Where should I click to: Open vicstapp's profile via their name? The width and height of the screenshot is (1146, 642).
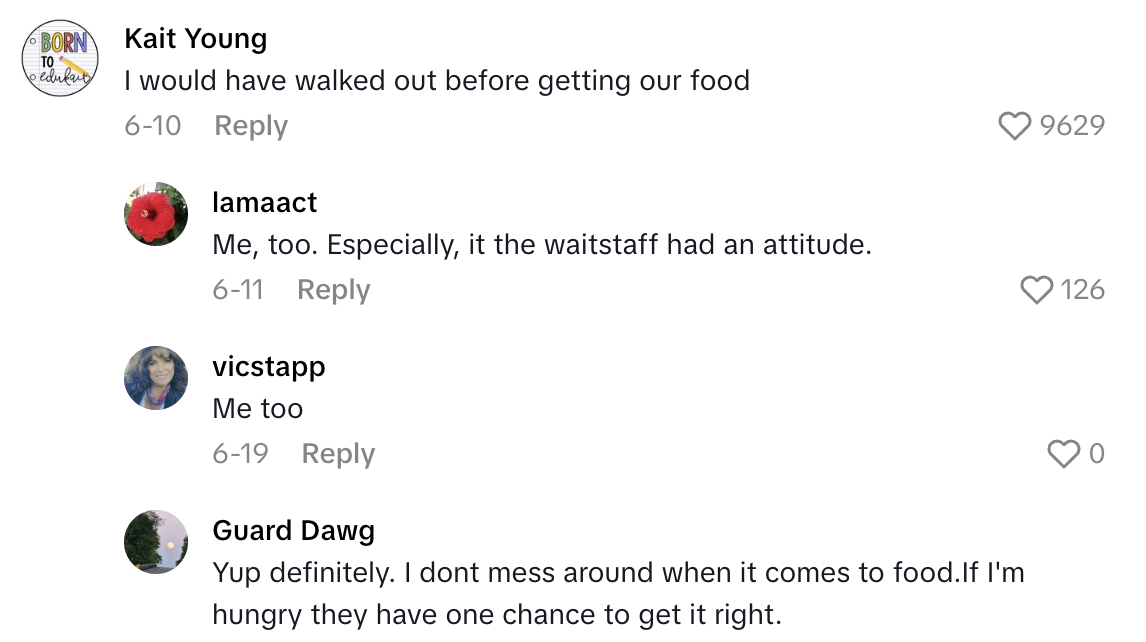pyautogui.click(x=269, y=366)
